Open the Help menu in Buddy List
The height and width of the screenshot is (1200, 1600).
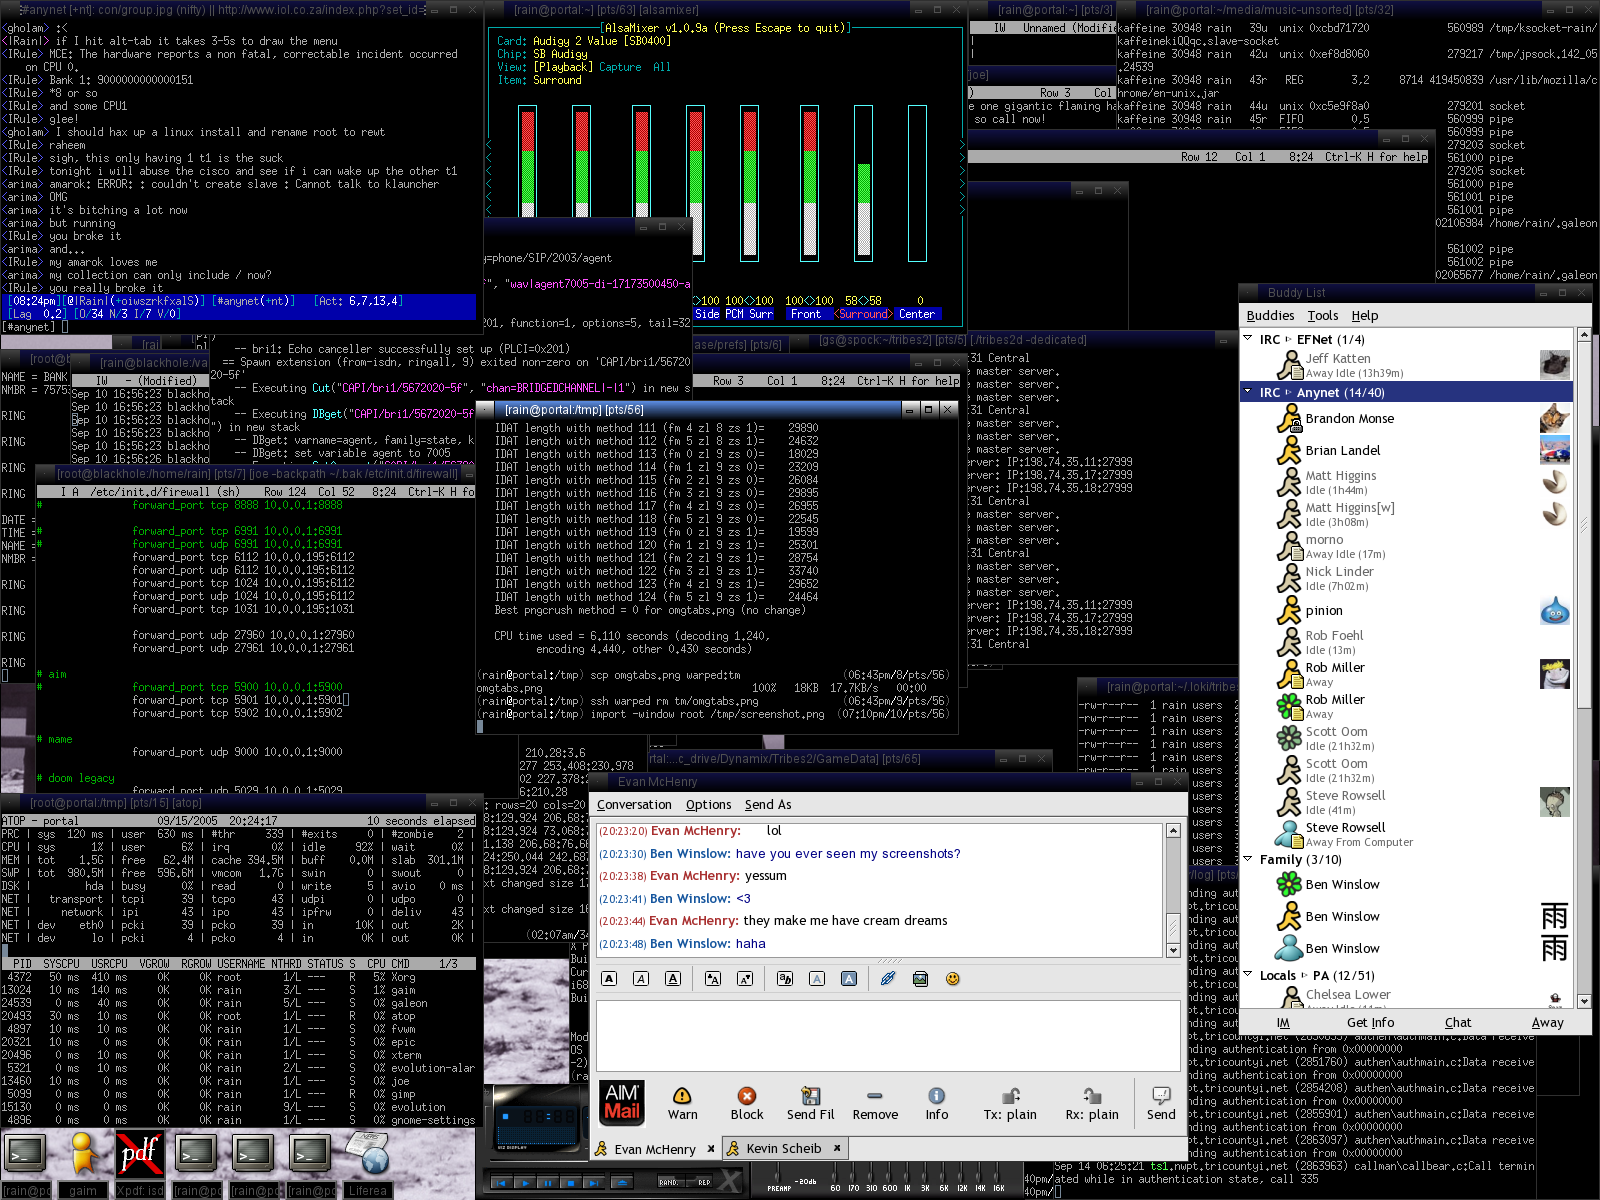pyautogui.click(x=1365, y=316)
